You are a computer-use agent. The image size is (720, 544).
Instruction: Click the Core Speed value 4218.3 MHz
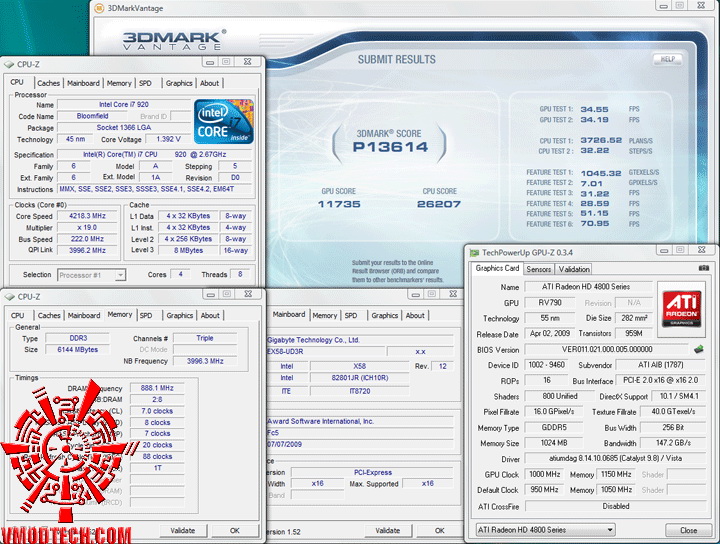coord(87,216)
